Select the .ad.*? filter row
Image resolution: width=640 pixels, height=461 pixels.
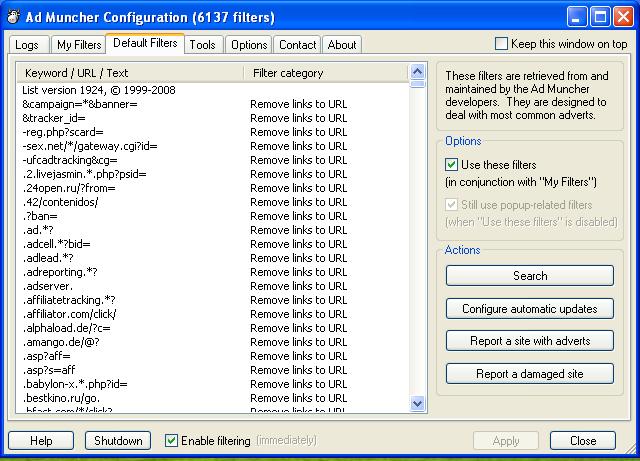(212, 230)
